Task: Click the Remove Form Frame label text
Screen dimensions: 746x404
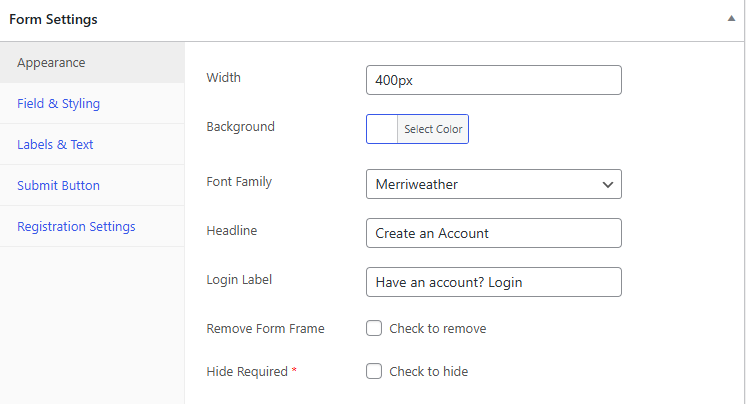Action: [265, 328]
